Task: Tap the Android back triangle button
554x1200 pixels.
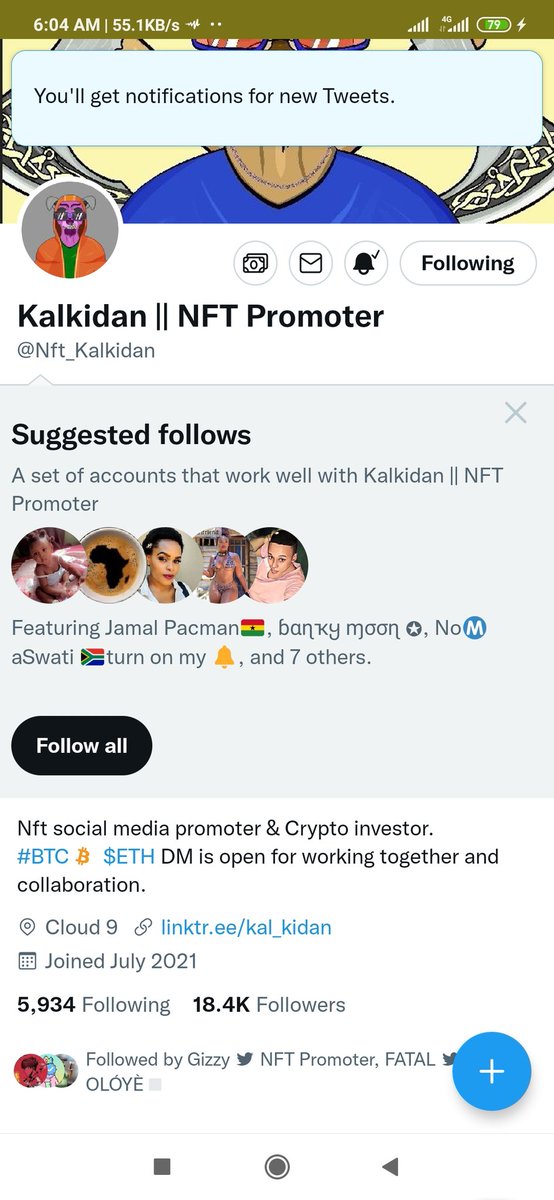Action: [x=391, y=1166]
